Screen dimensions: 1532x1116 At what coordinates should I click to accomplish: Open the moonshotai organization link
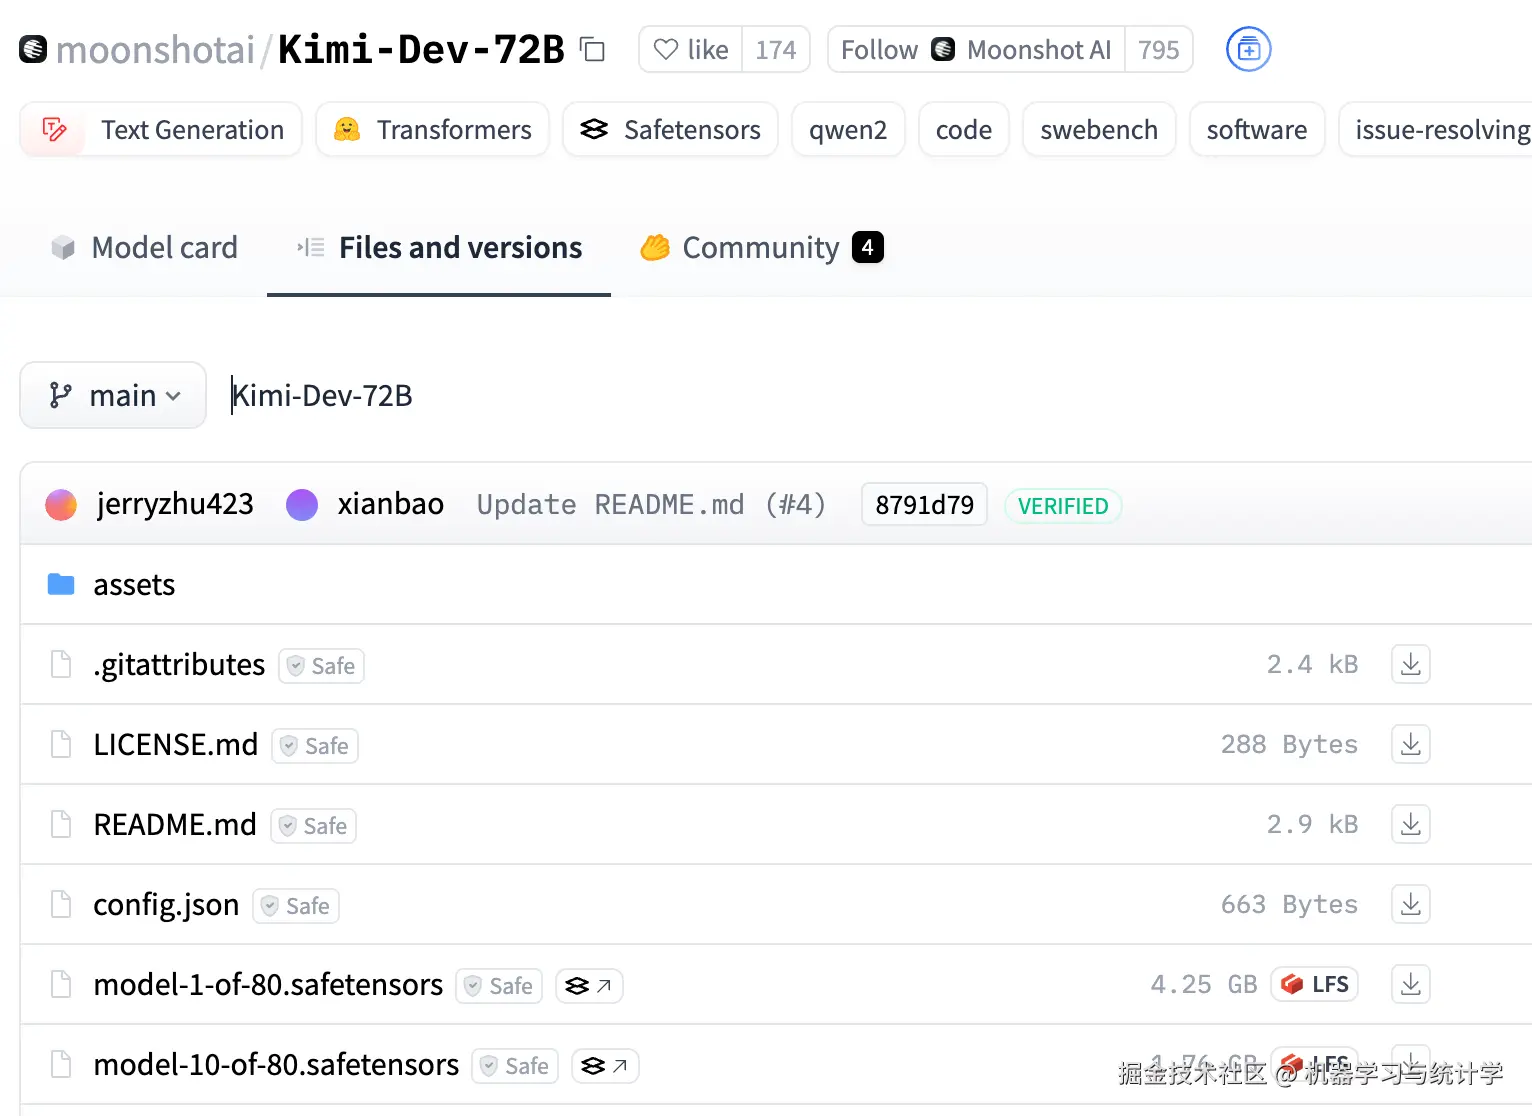tap(155, 49)
